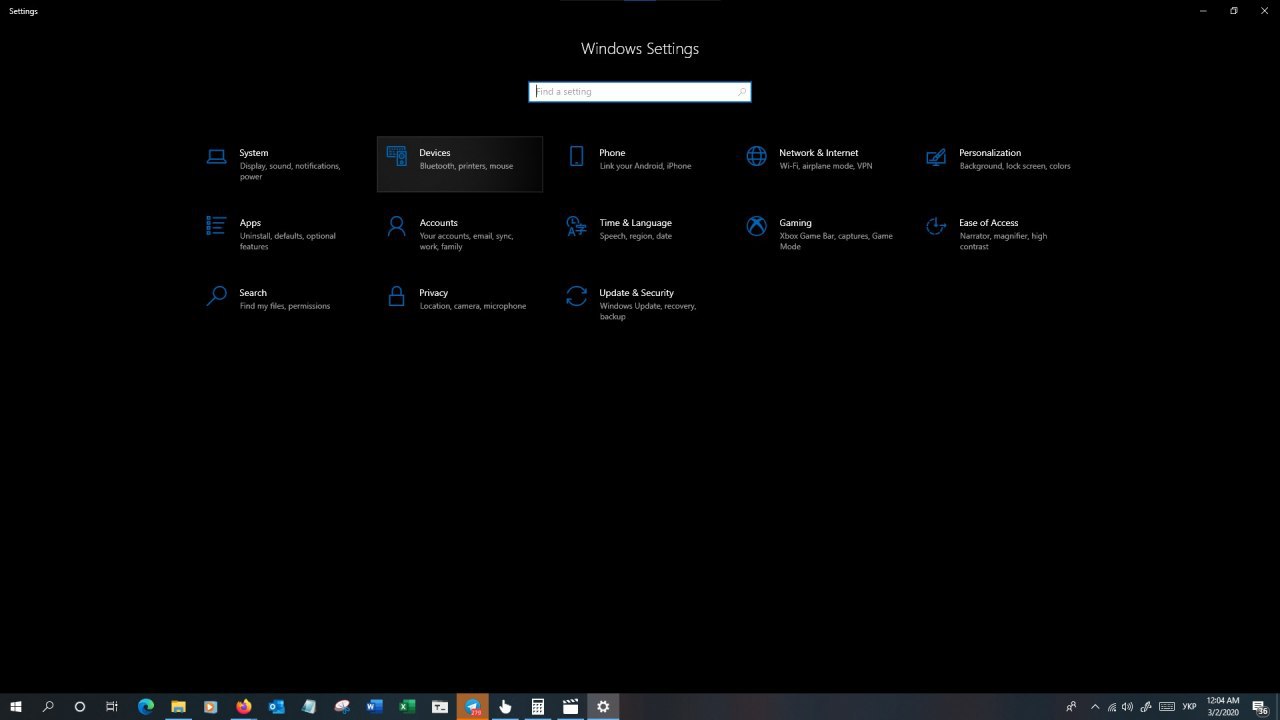Click the magnifier in the settings search box
The width and height of the screenshot is (1280, 720).
[741, 92]
